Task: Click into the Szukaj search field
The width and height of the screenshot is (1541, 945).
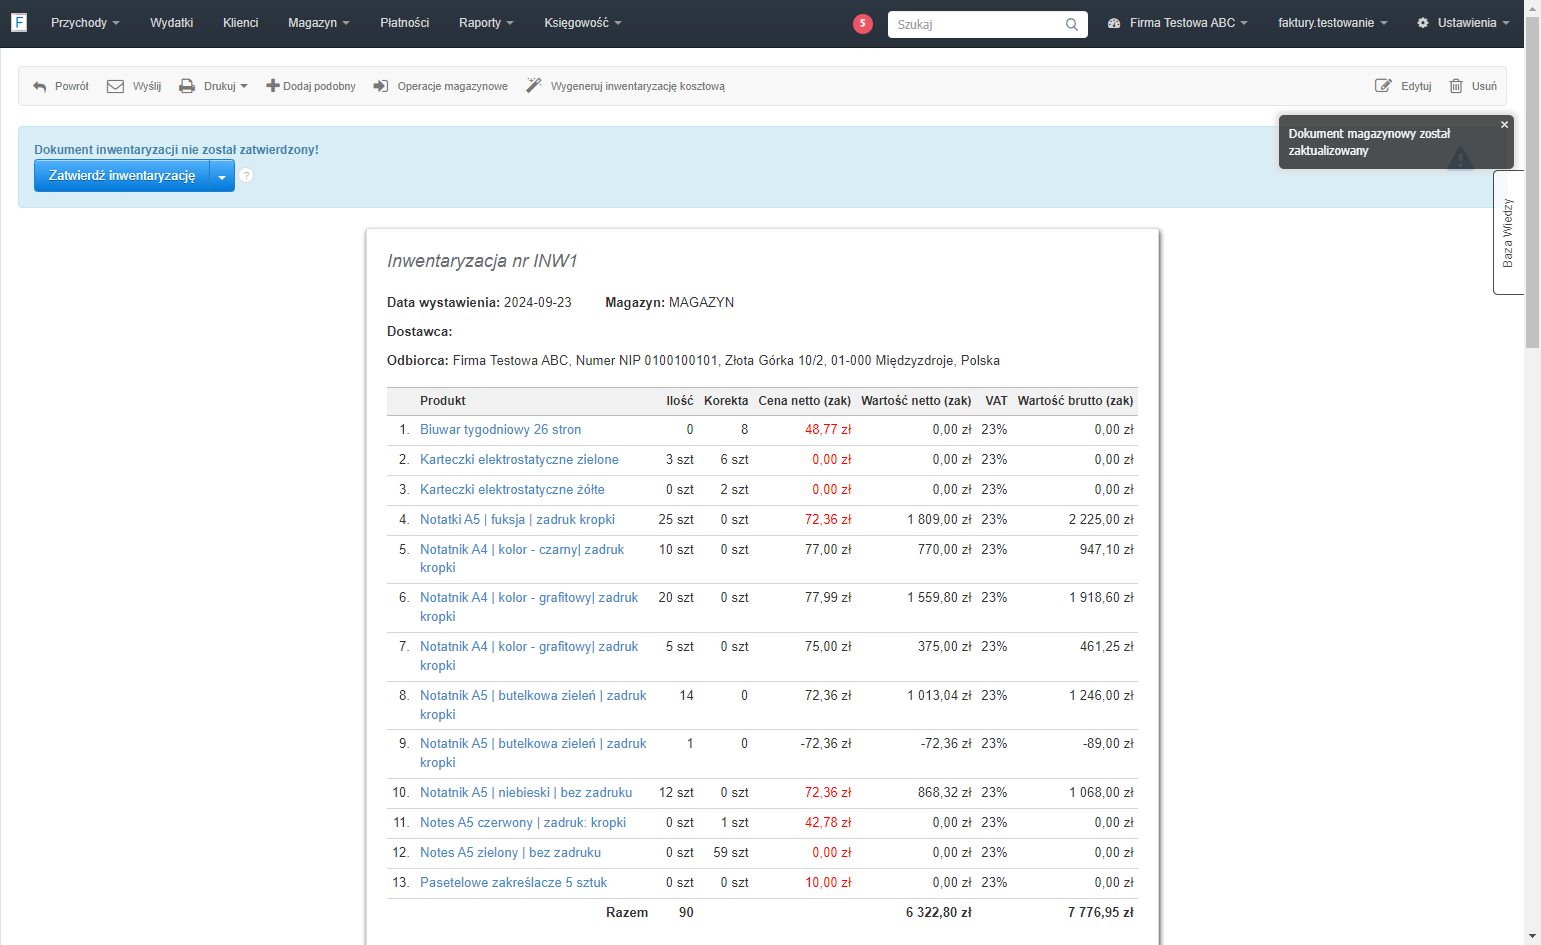Action: (x=979, y=24)
